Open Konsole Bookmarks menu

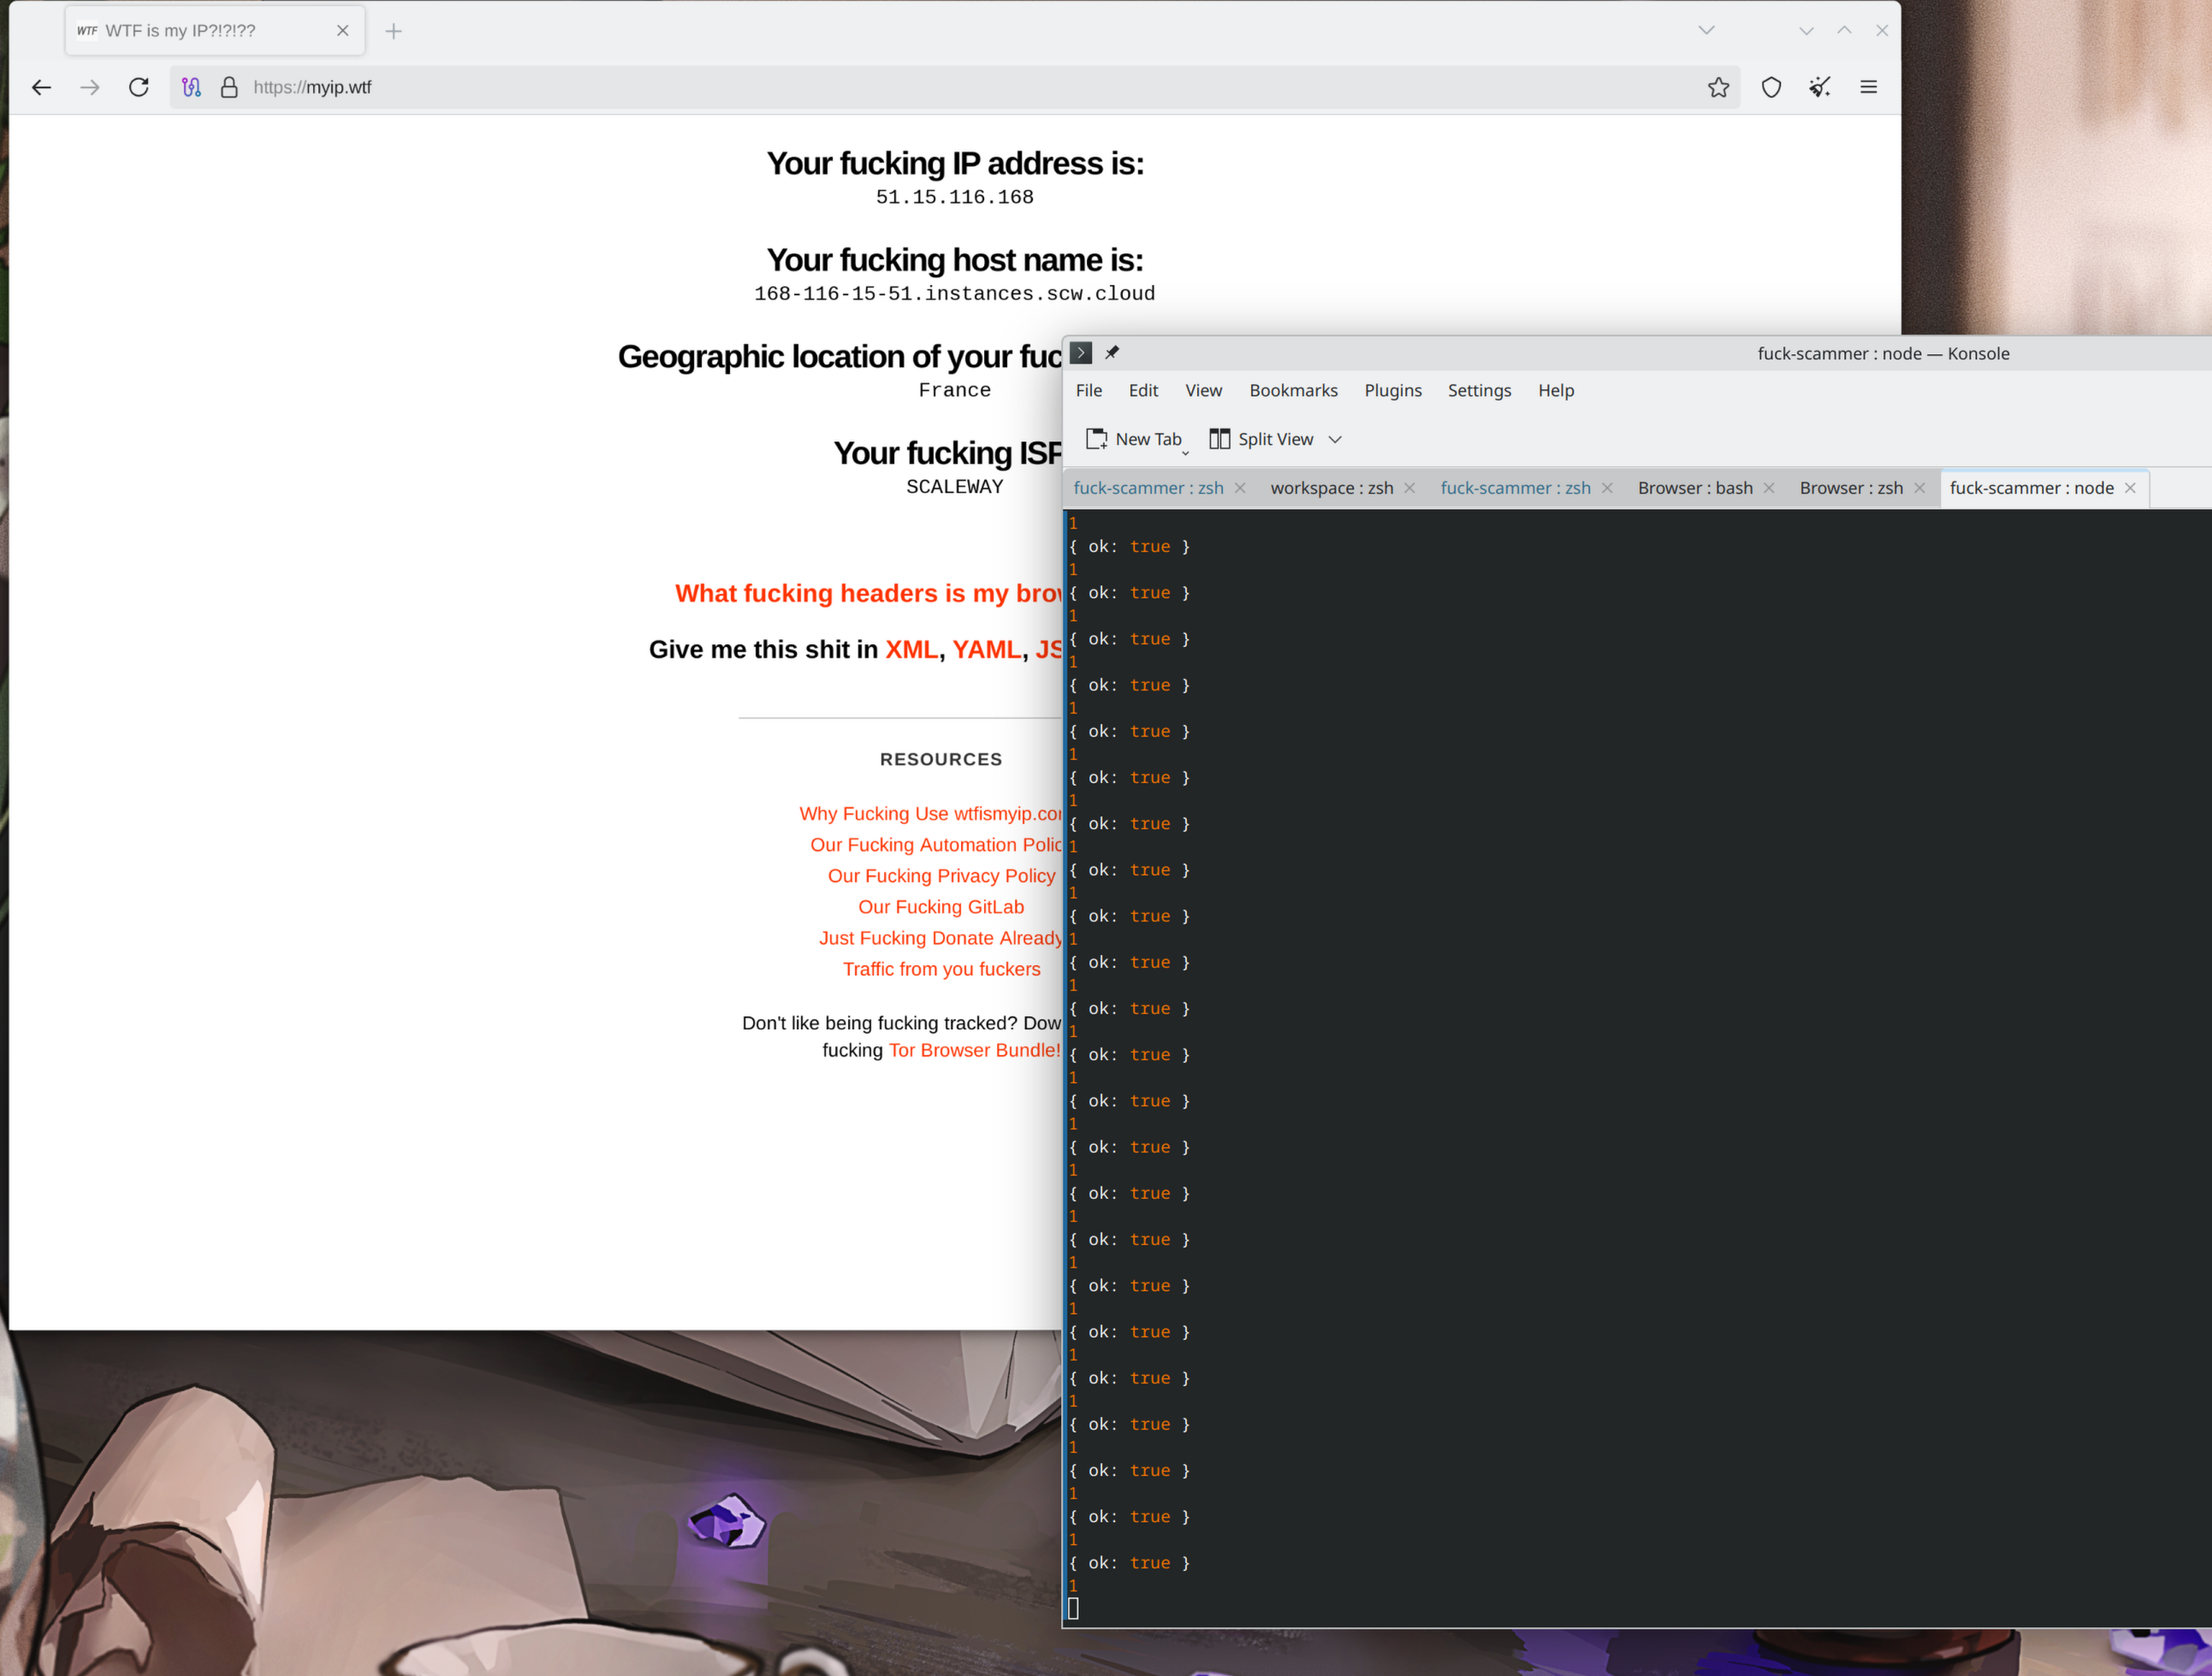pyautogui.click(x=1293, y=390)
